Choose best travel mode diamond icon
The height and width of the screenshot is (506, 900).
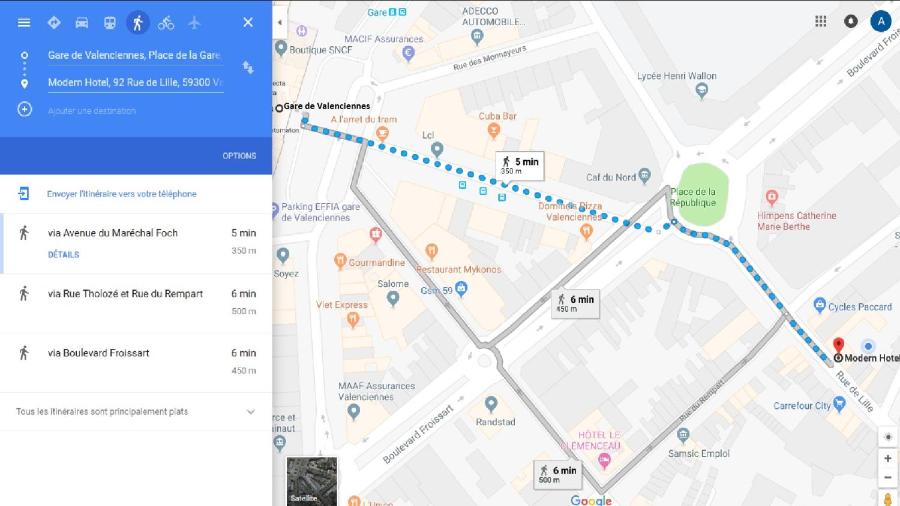[54, 22]
